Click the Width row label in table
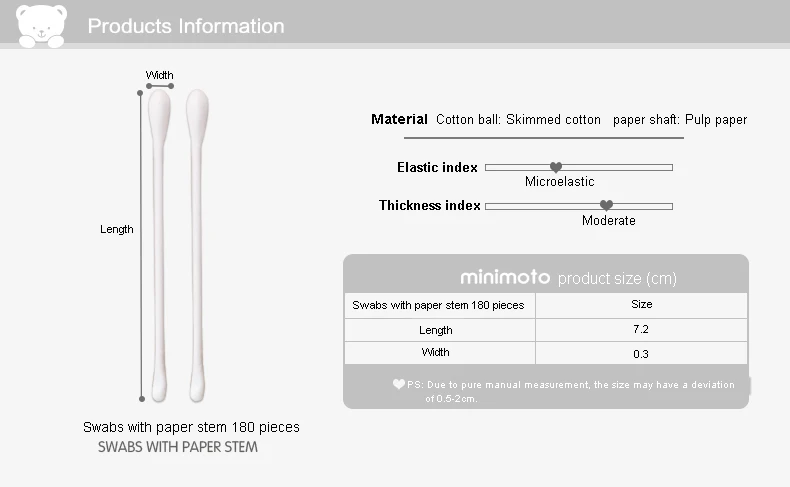The image size is (790, 487). [435, 352]
